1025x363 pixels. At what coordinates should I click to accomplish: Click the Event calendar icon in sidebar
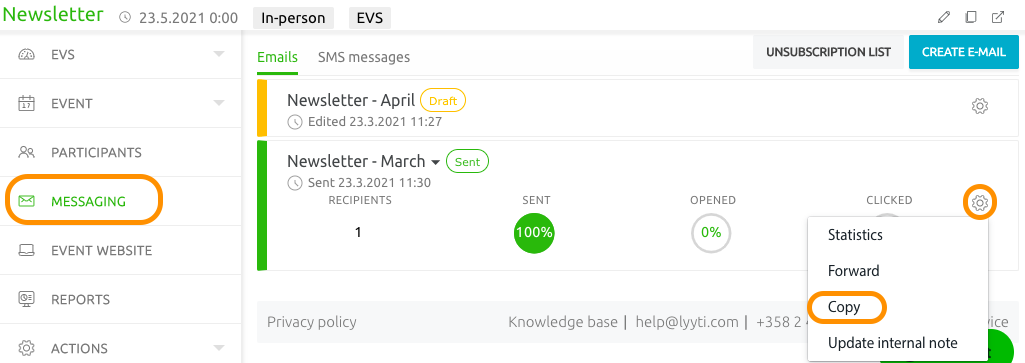click(27, 103)
